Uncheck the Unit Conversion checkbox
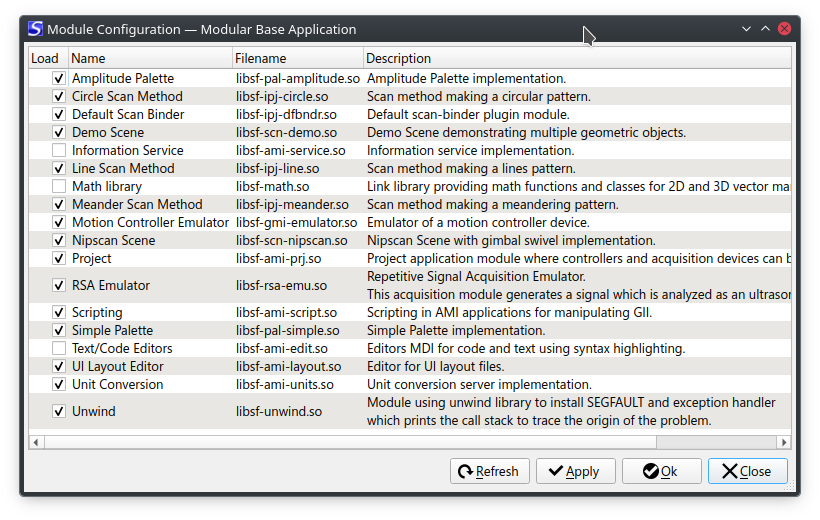The height and width of the screenshot is (520, 820). (59, 385)
